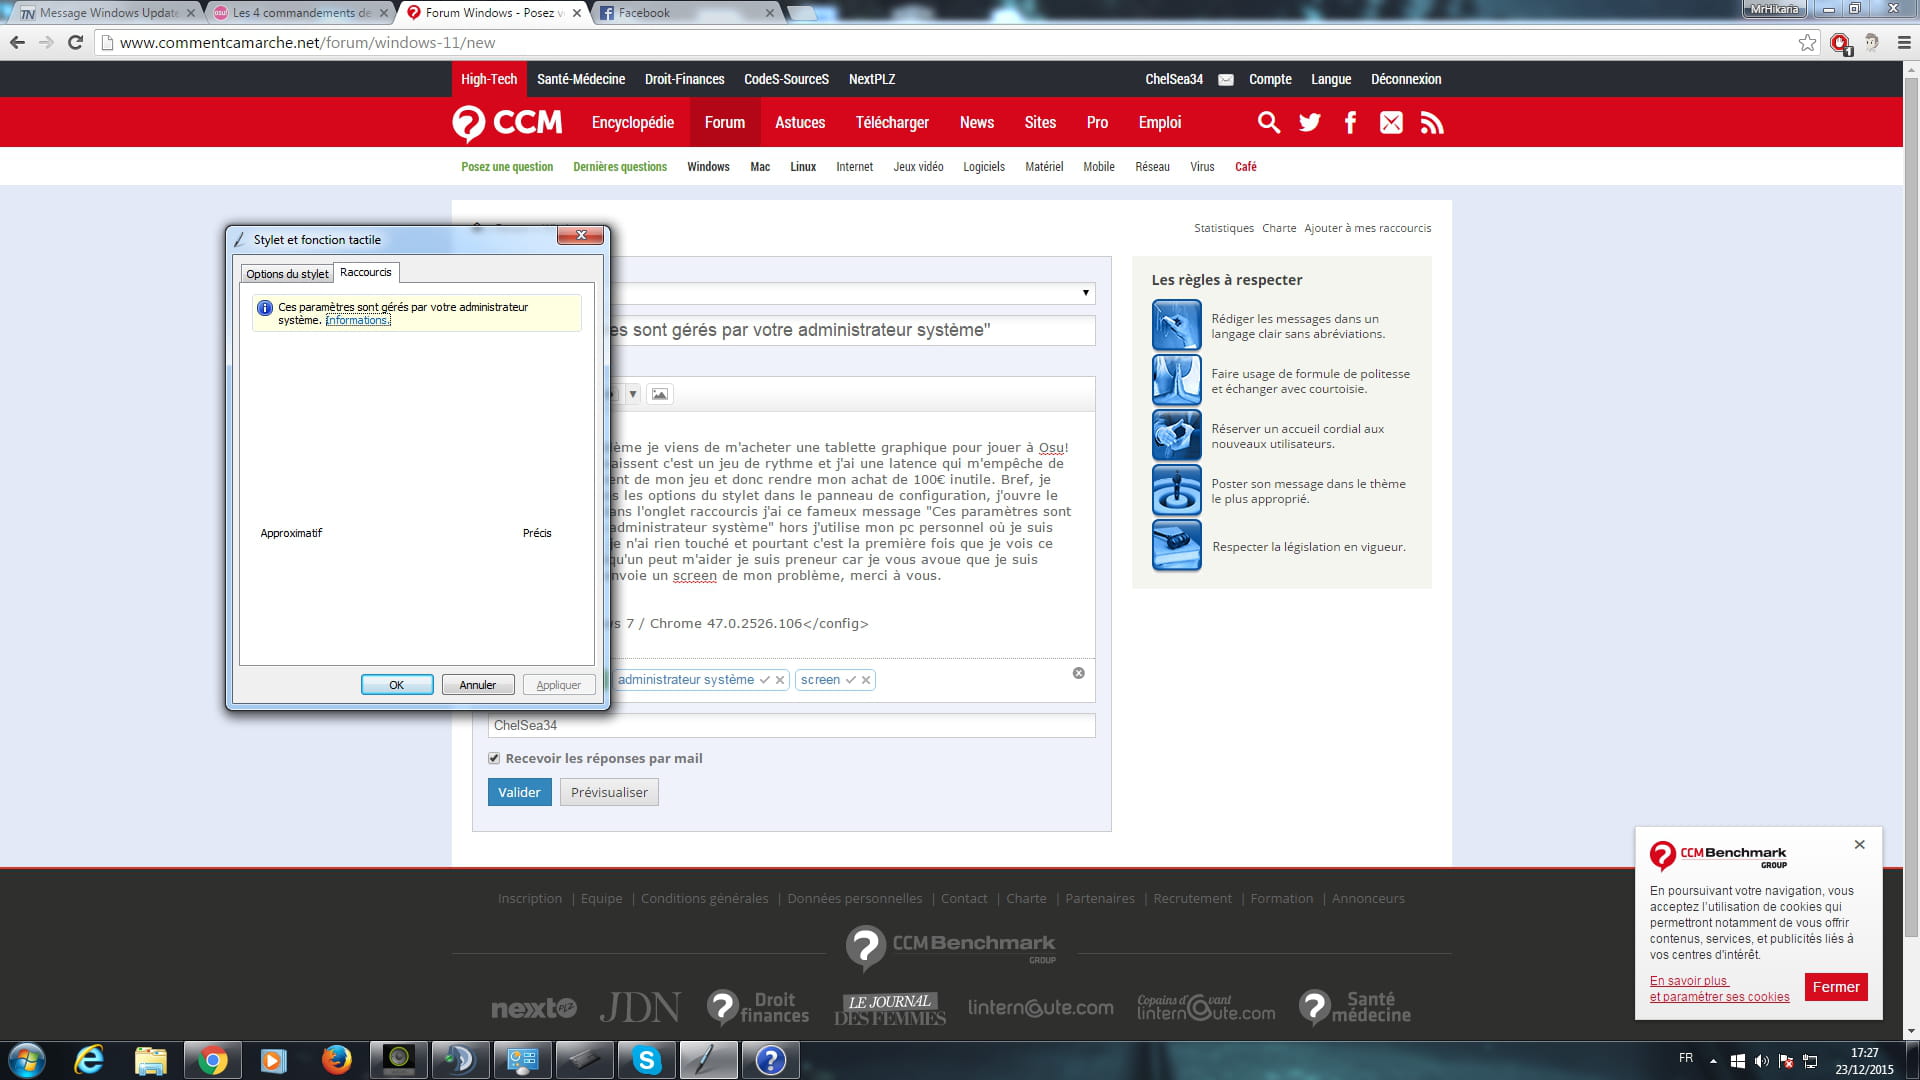Click the RSS feed icon

click(x=1432, y=123)
